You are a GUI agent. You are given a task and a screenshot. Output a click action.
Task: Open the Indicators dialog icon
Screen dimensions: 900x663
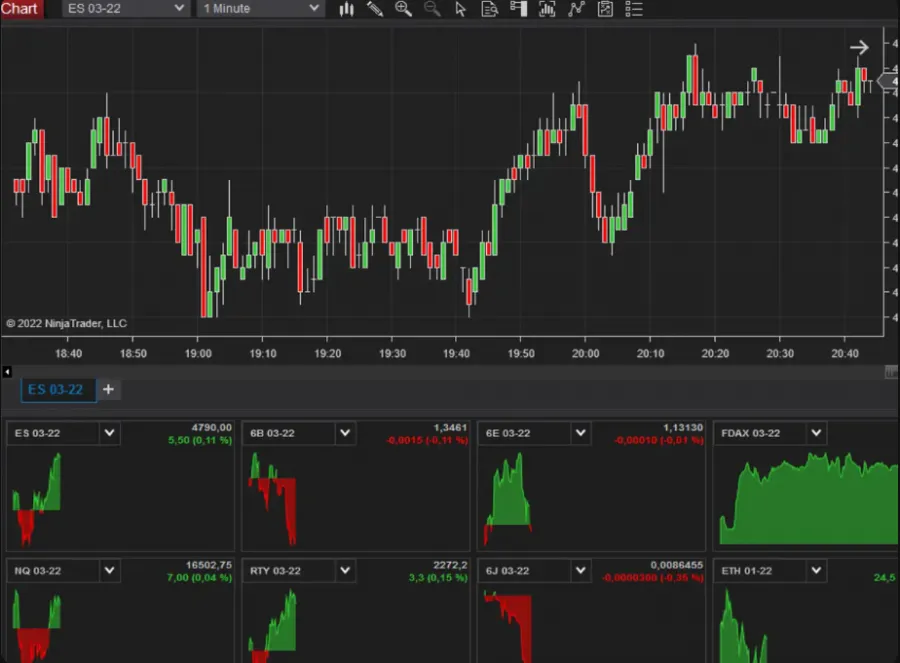547,10
